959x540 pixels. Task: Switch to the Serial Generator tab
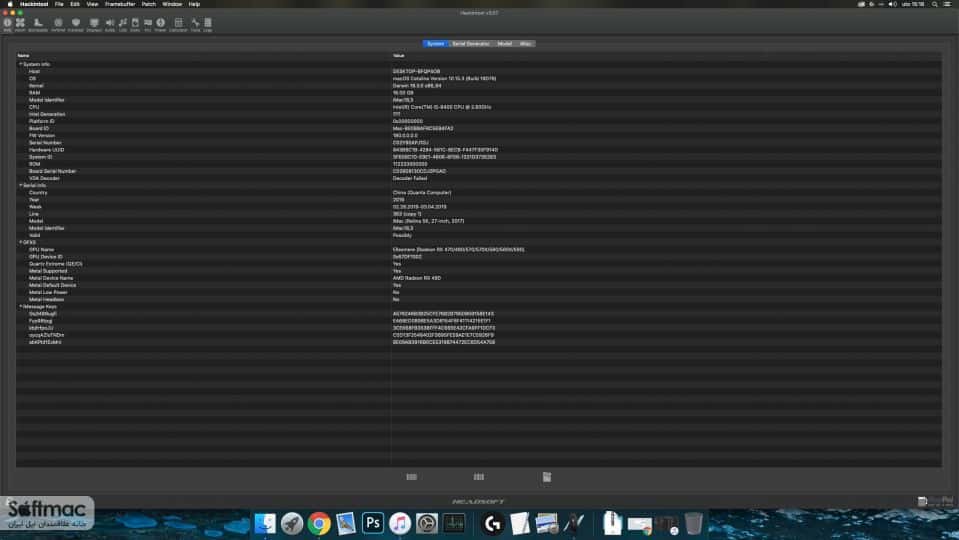pyautogui.click(x=470, y=44)
